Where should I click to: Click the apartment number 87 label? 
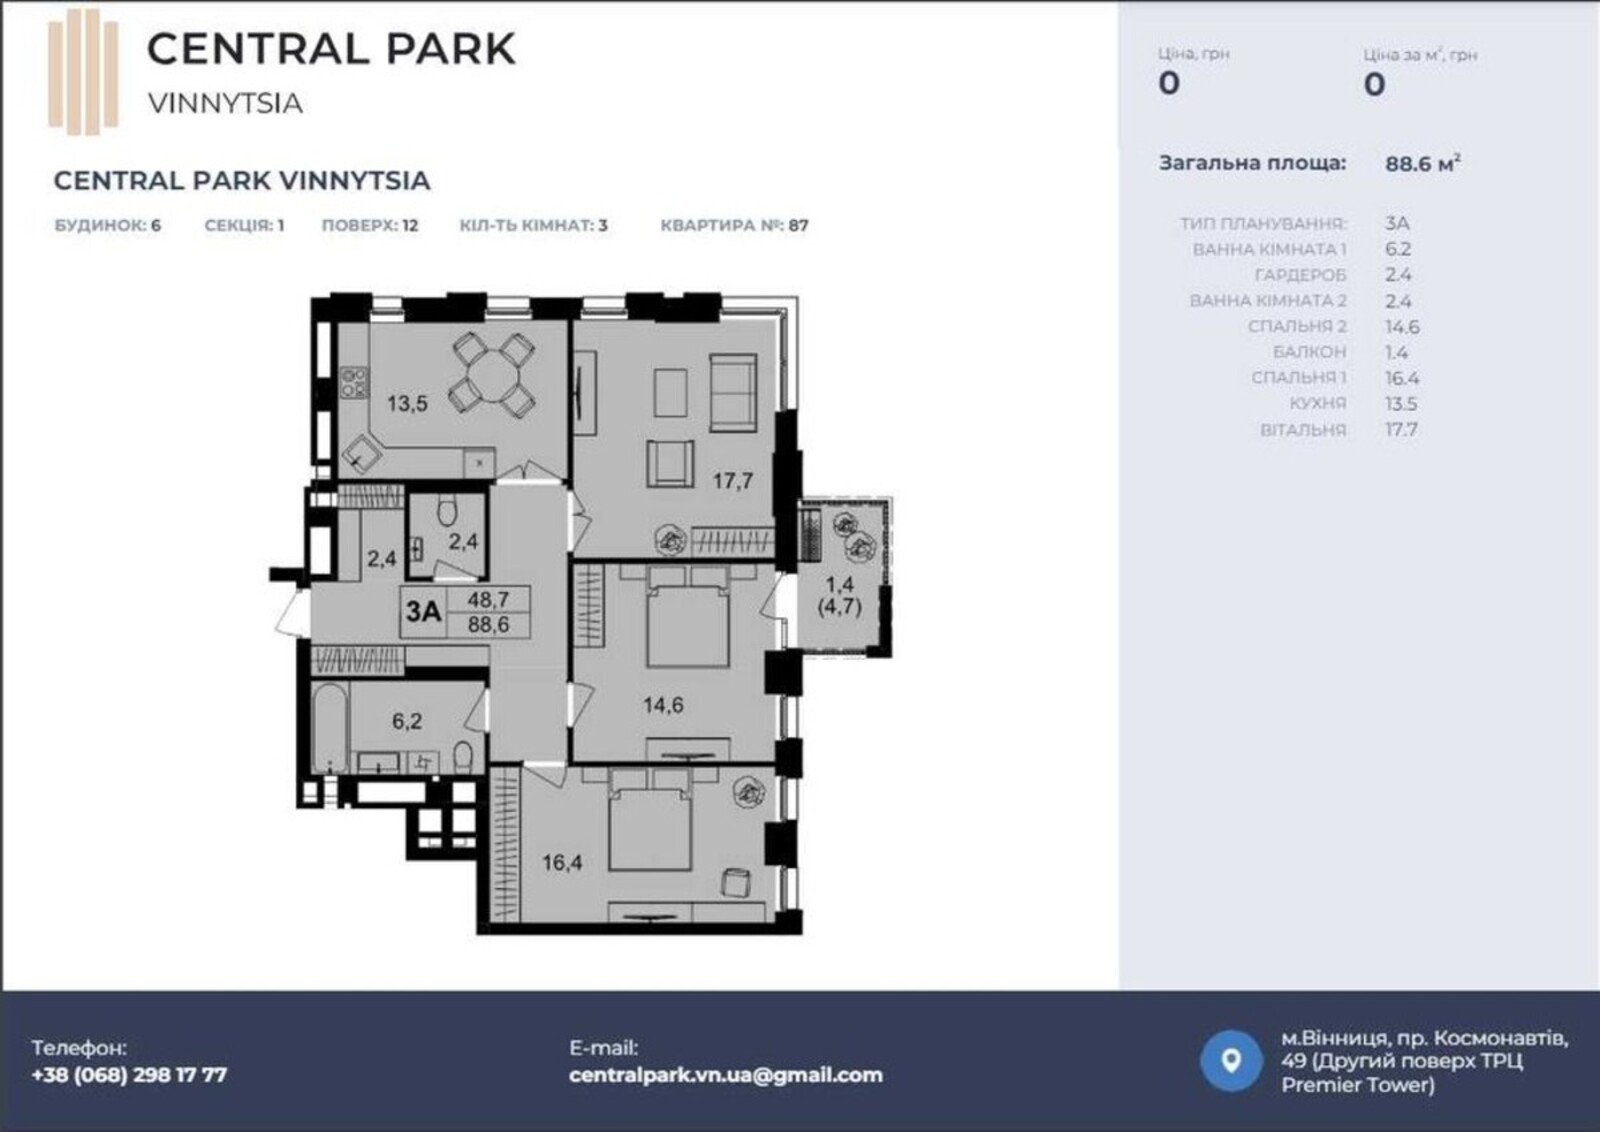(734, 225)
